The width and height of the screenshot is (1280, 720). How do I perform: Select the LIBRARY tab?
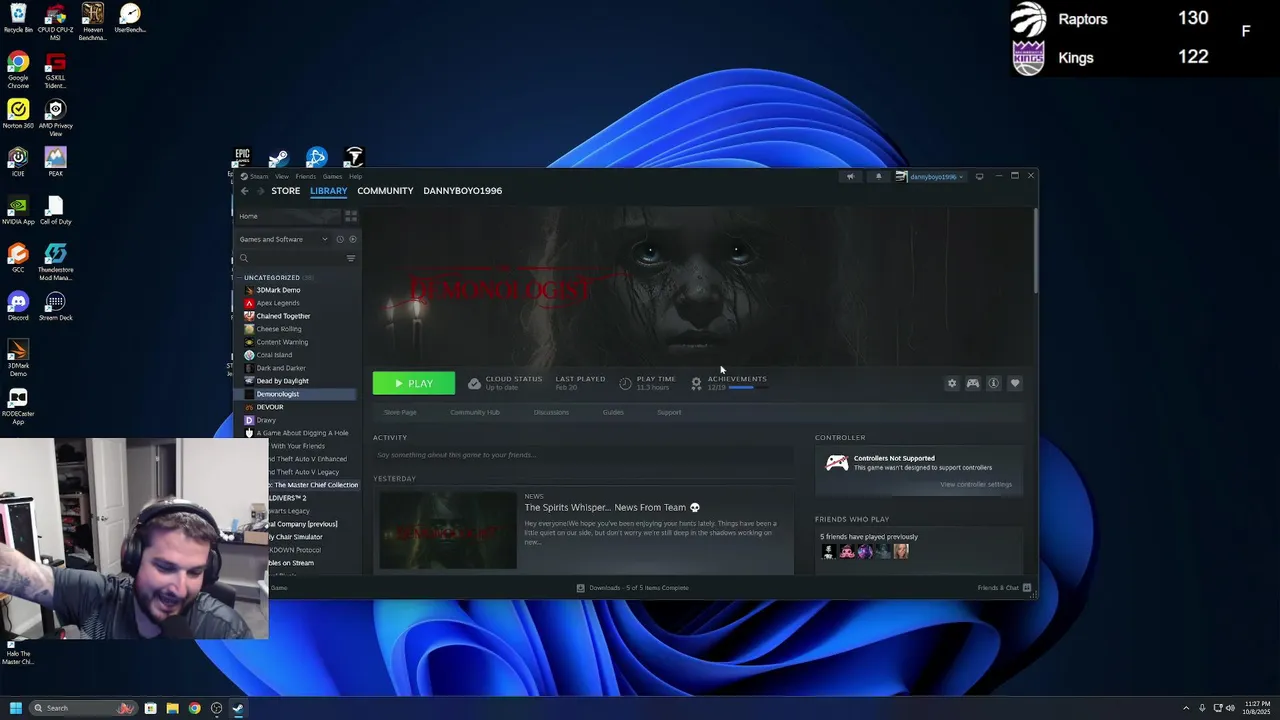328,191
